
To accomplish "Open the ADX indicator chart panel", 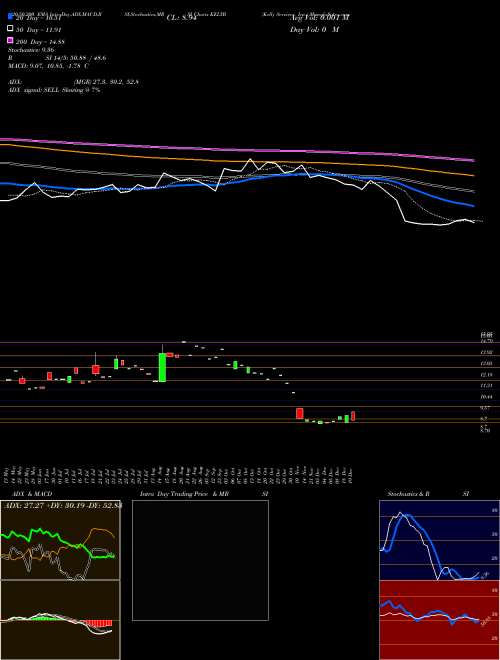I will [x=60, y=540].
